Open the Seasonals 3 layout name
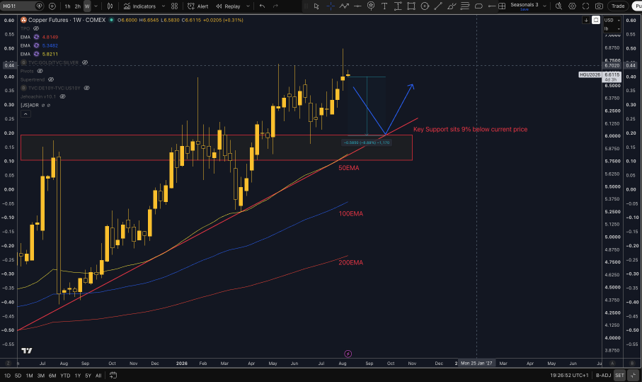The height and width of the screenshot is (382, 642). pos(524,5)
